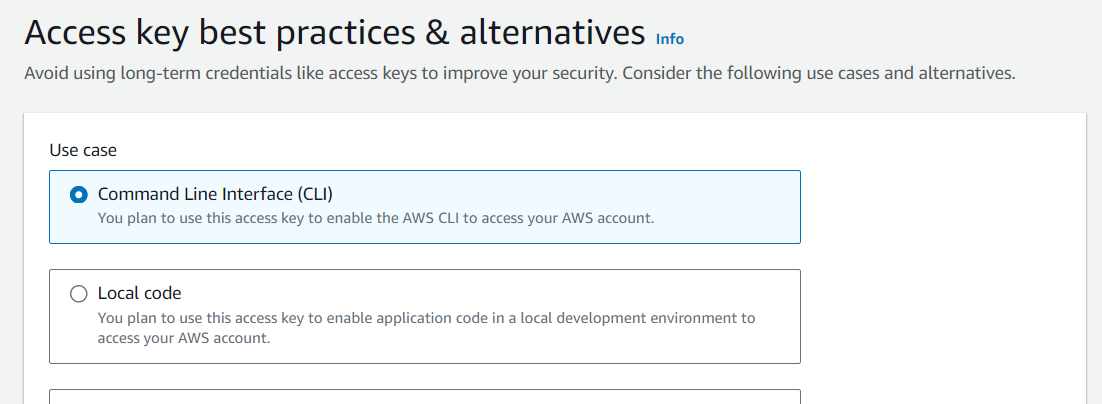Click the Local code description's first line
The image size is (1102, 404).
pyautogui.click(x=427, y=318)
